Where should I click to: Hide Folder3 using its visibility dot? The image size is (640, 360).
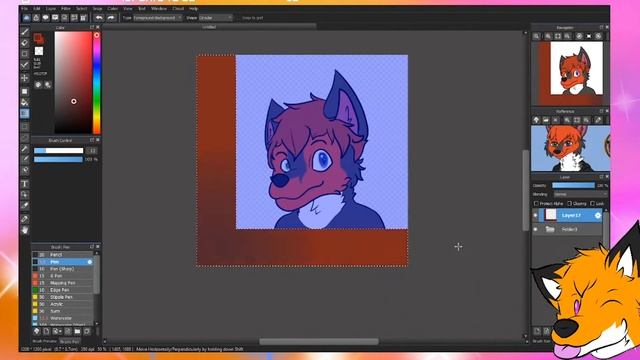(x=536, y=229)
